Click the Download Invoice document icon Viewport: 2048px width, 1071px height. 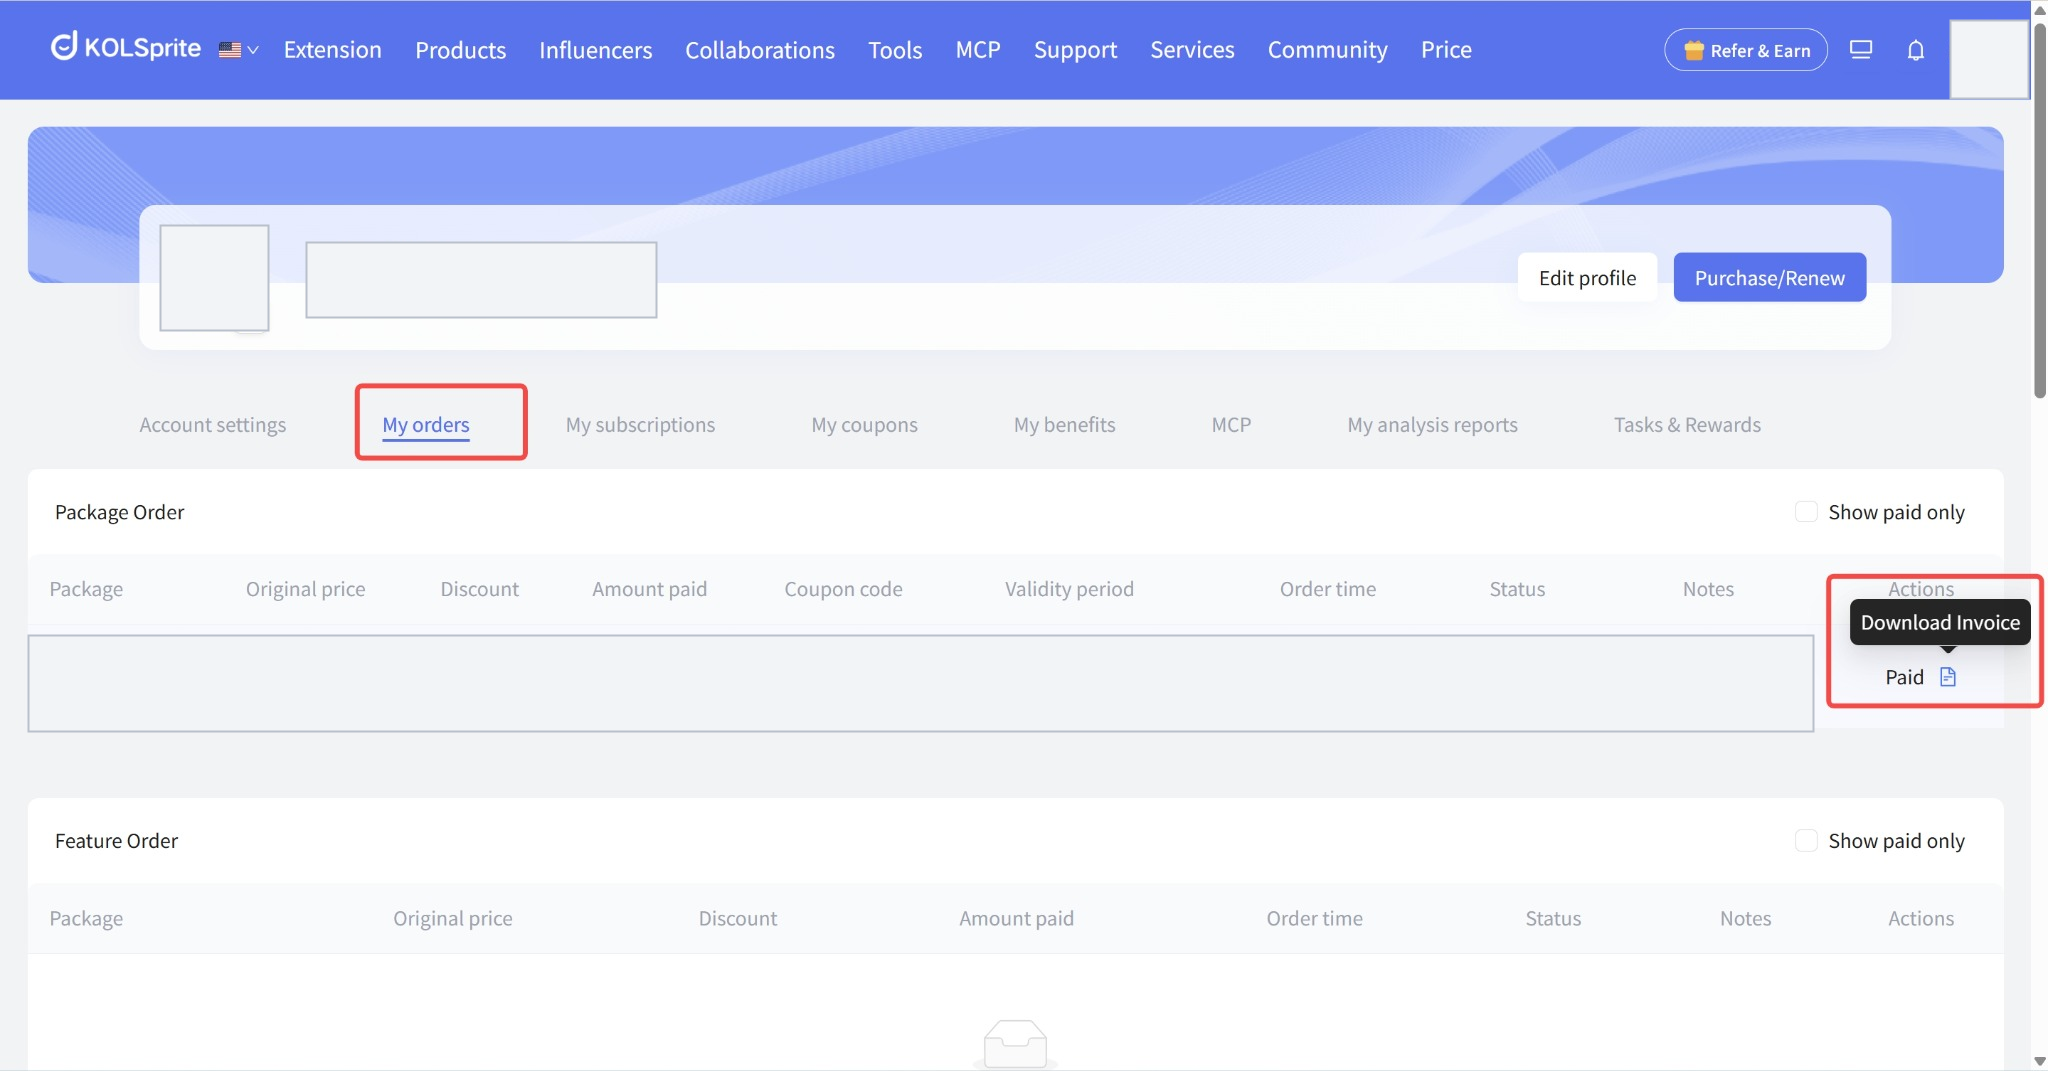coord(1947,677)
